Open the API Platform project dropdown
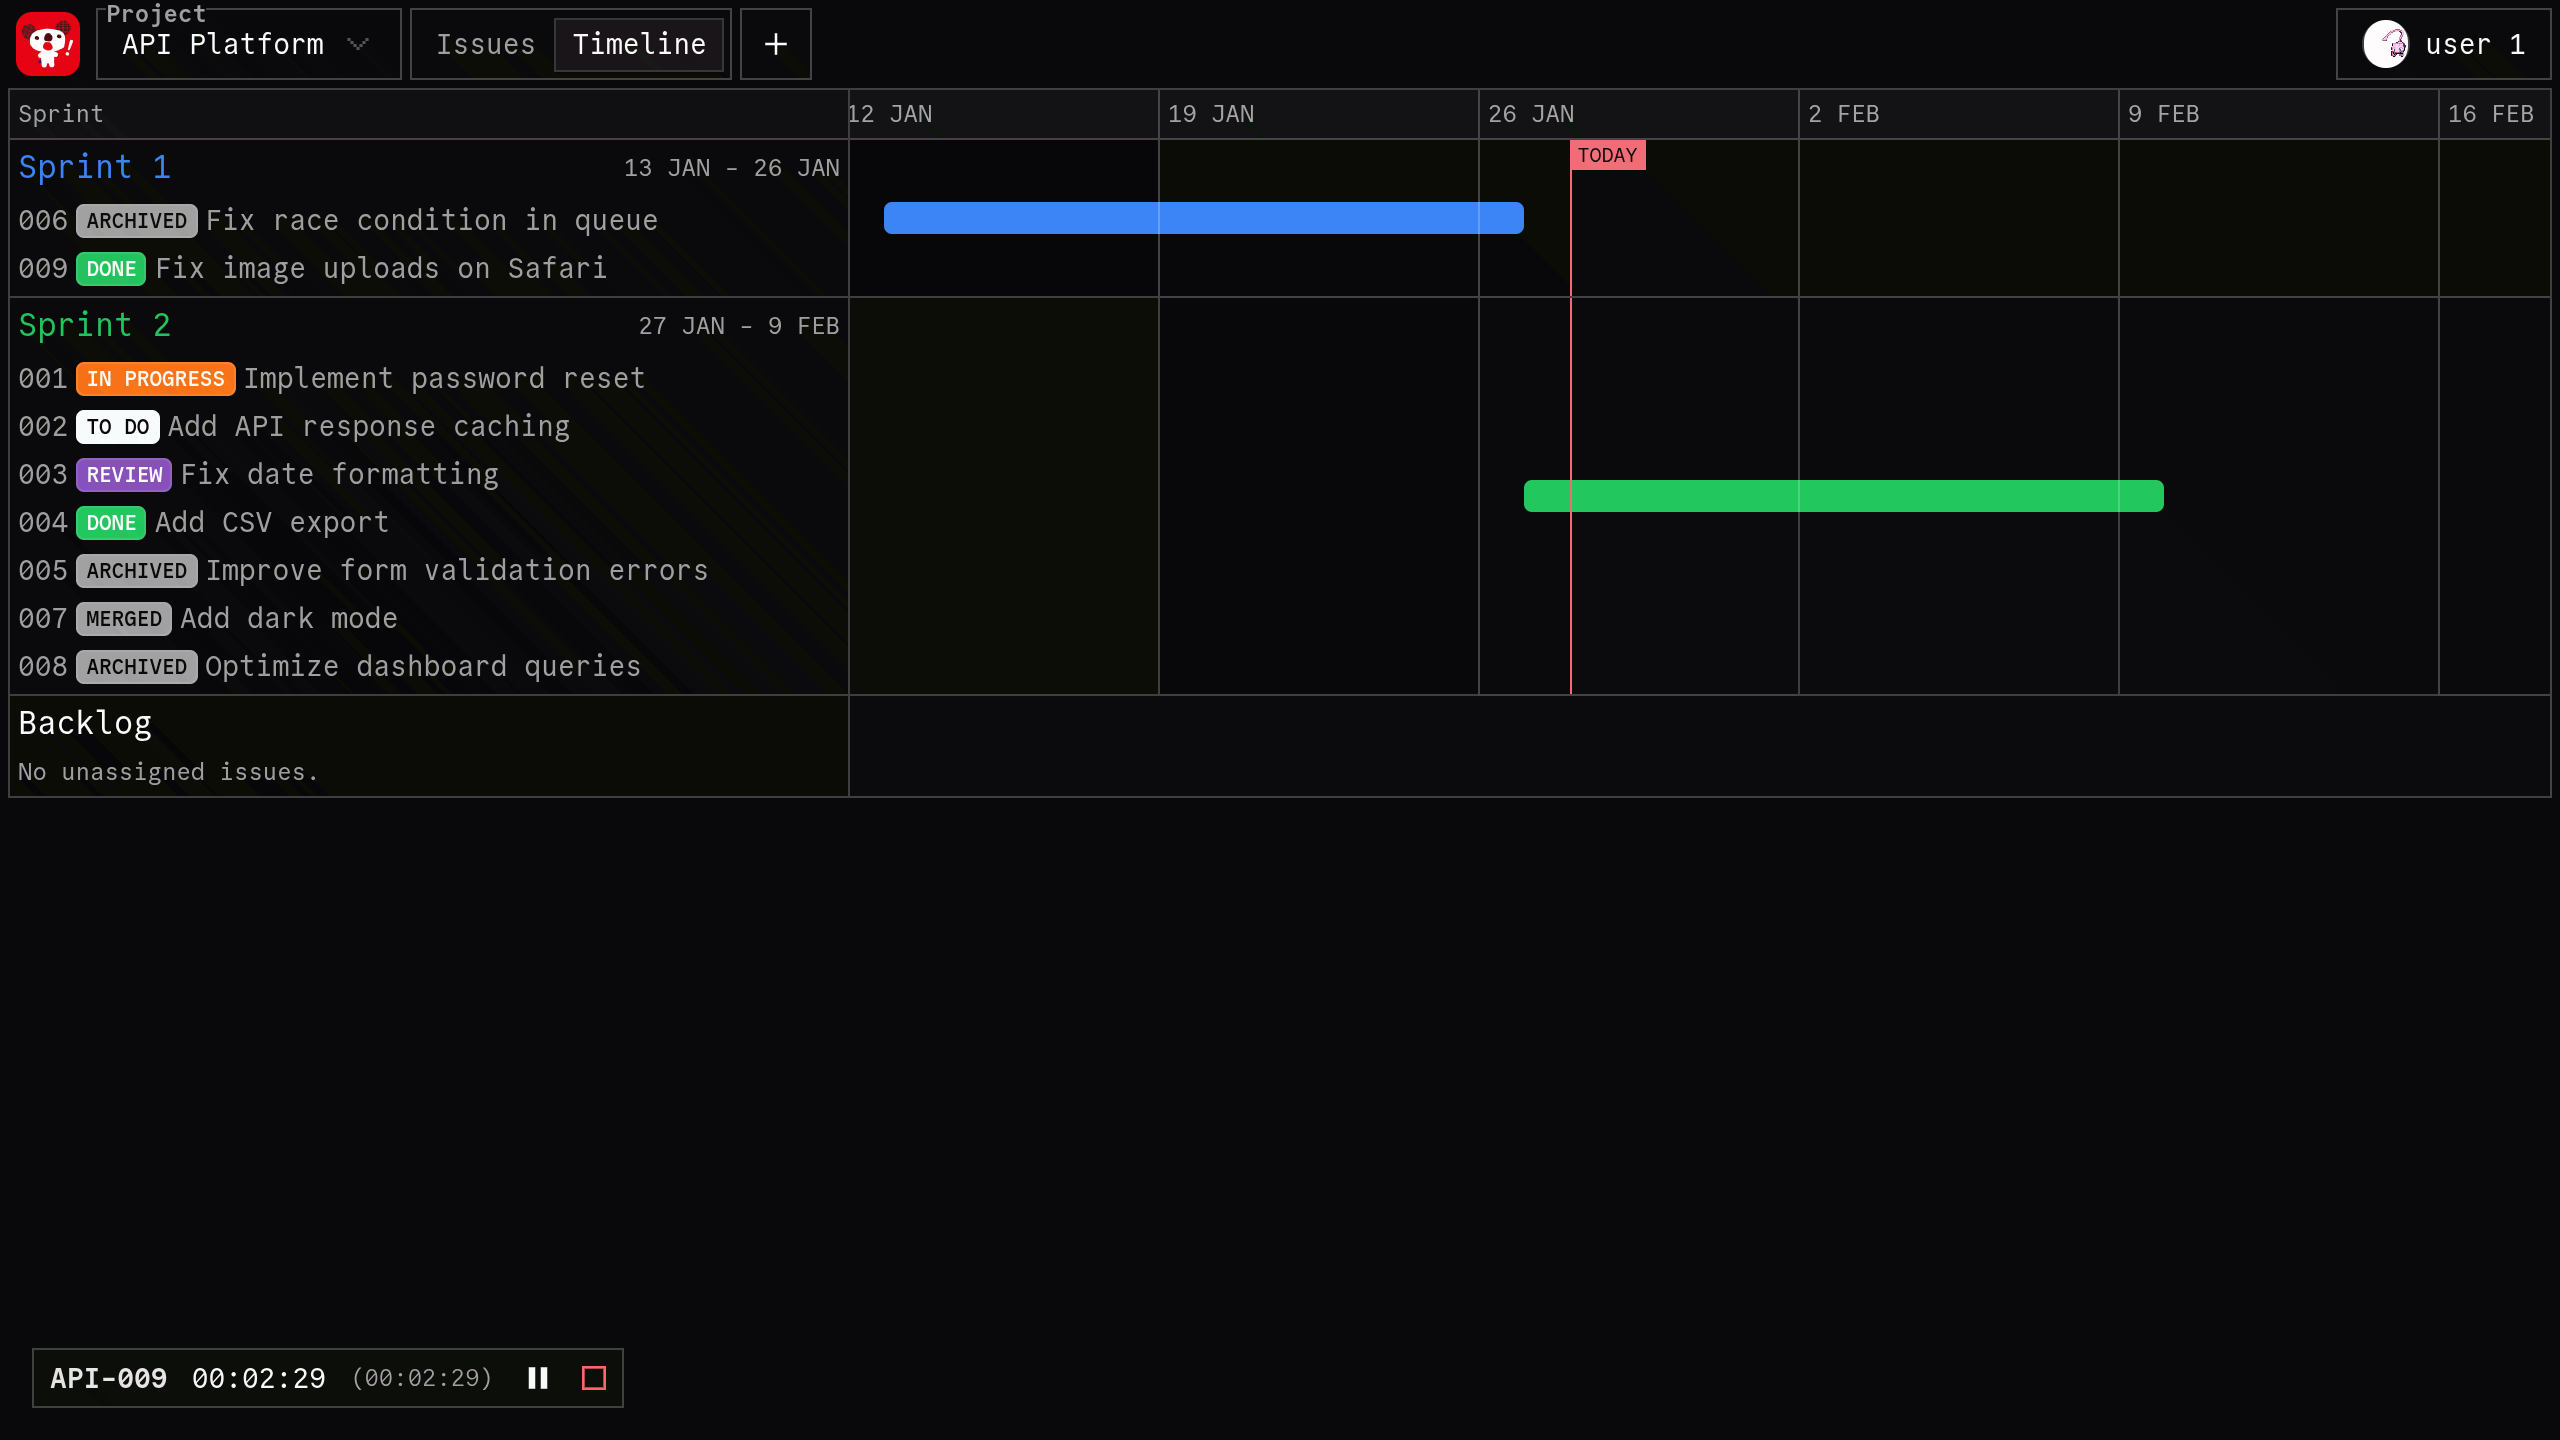 tap(248, 44)
